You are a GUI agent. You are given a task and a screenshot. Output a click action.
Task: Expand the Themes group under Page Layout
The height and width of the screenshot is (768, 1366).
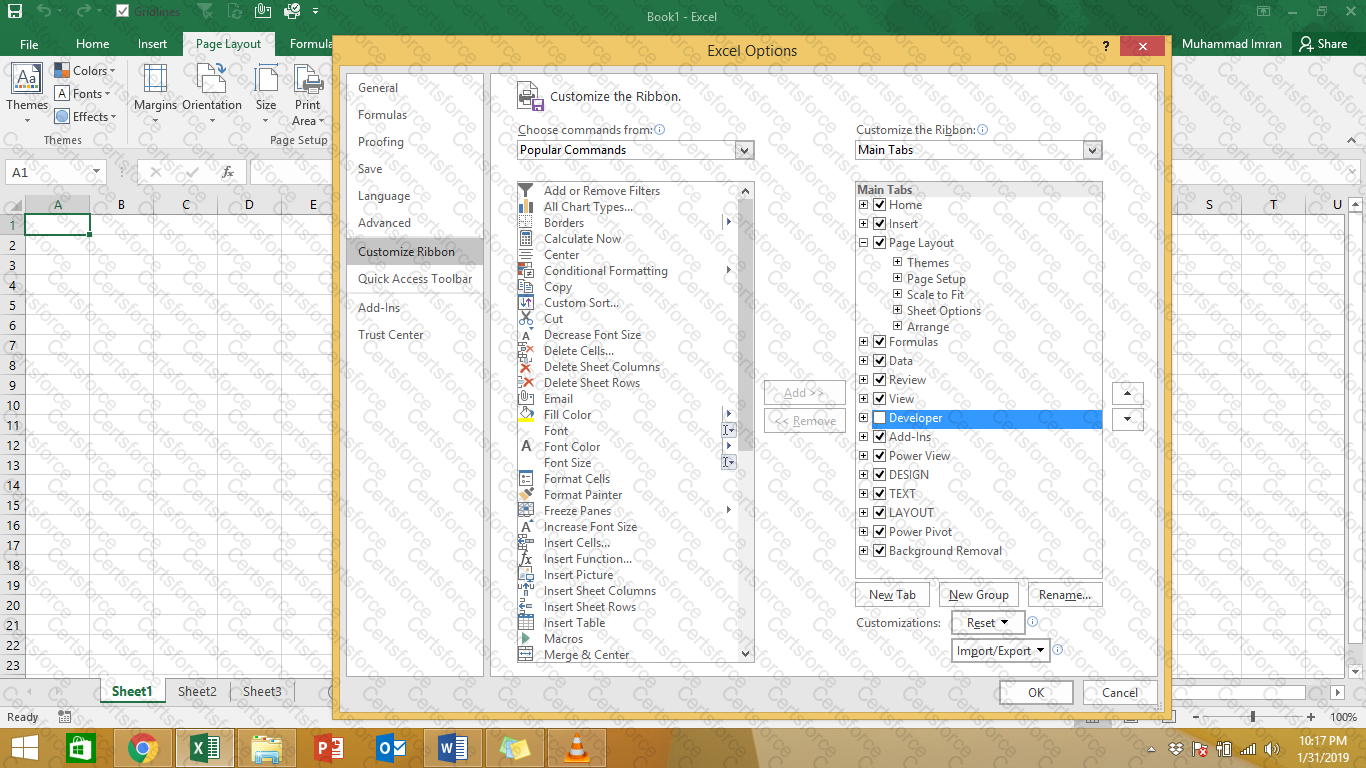click(898, 263)
